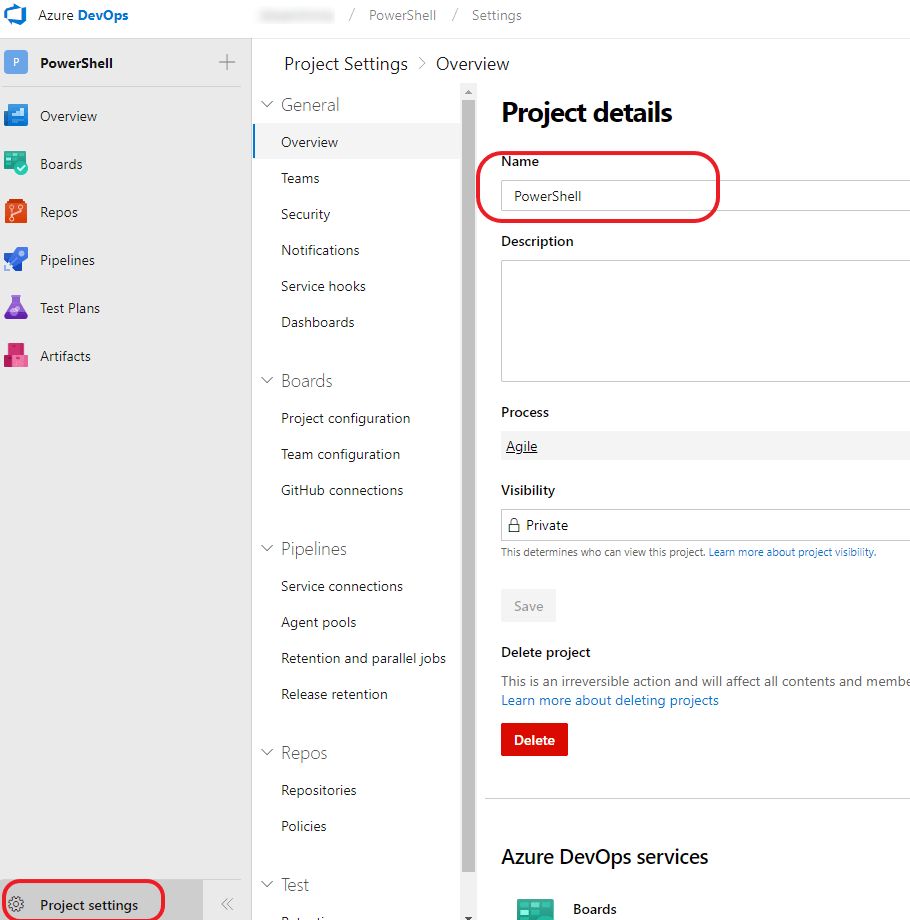Open Service hooks settings page
The width and height of the screenshot is (910, 920).
pos(323,286)
